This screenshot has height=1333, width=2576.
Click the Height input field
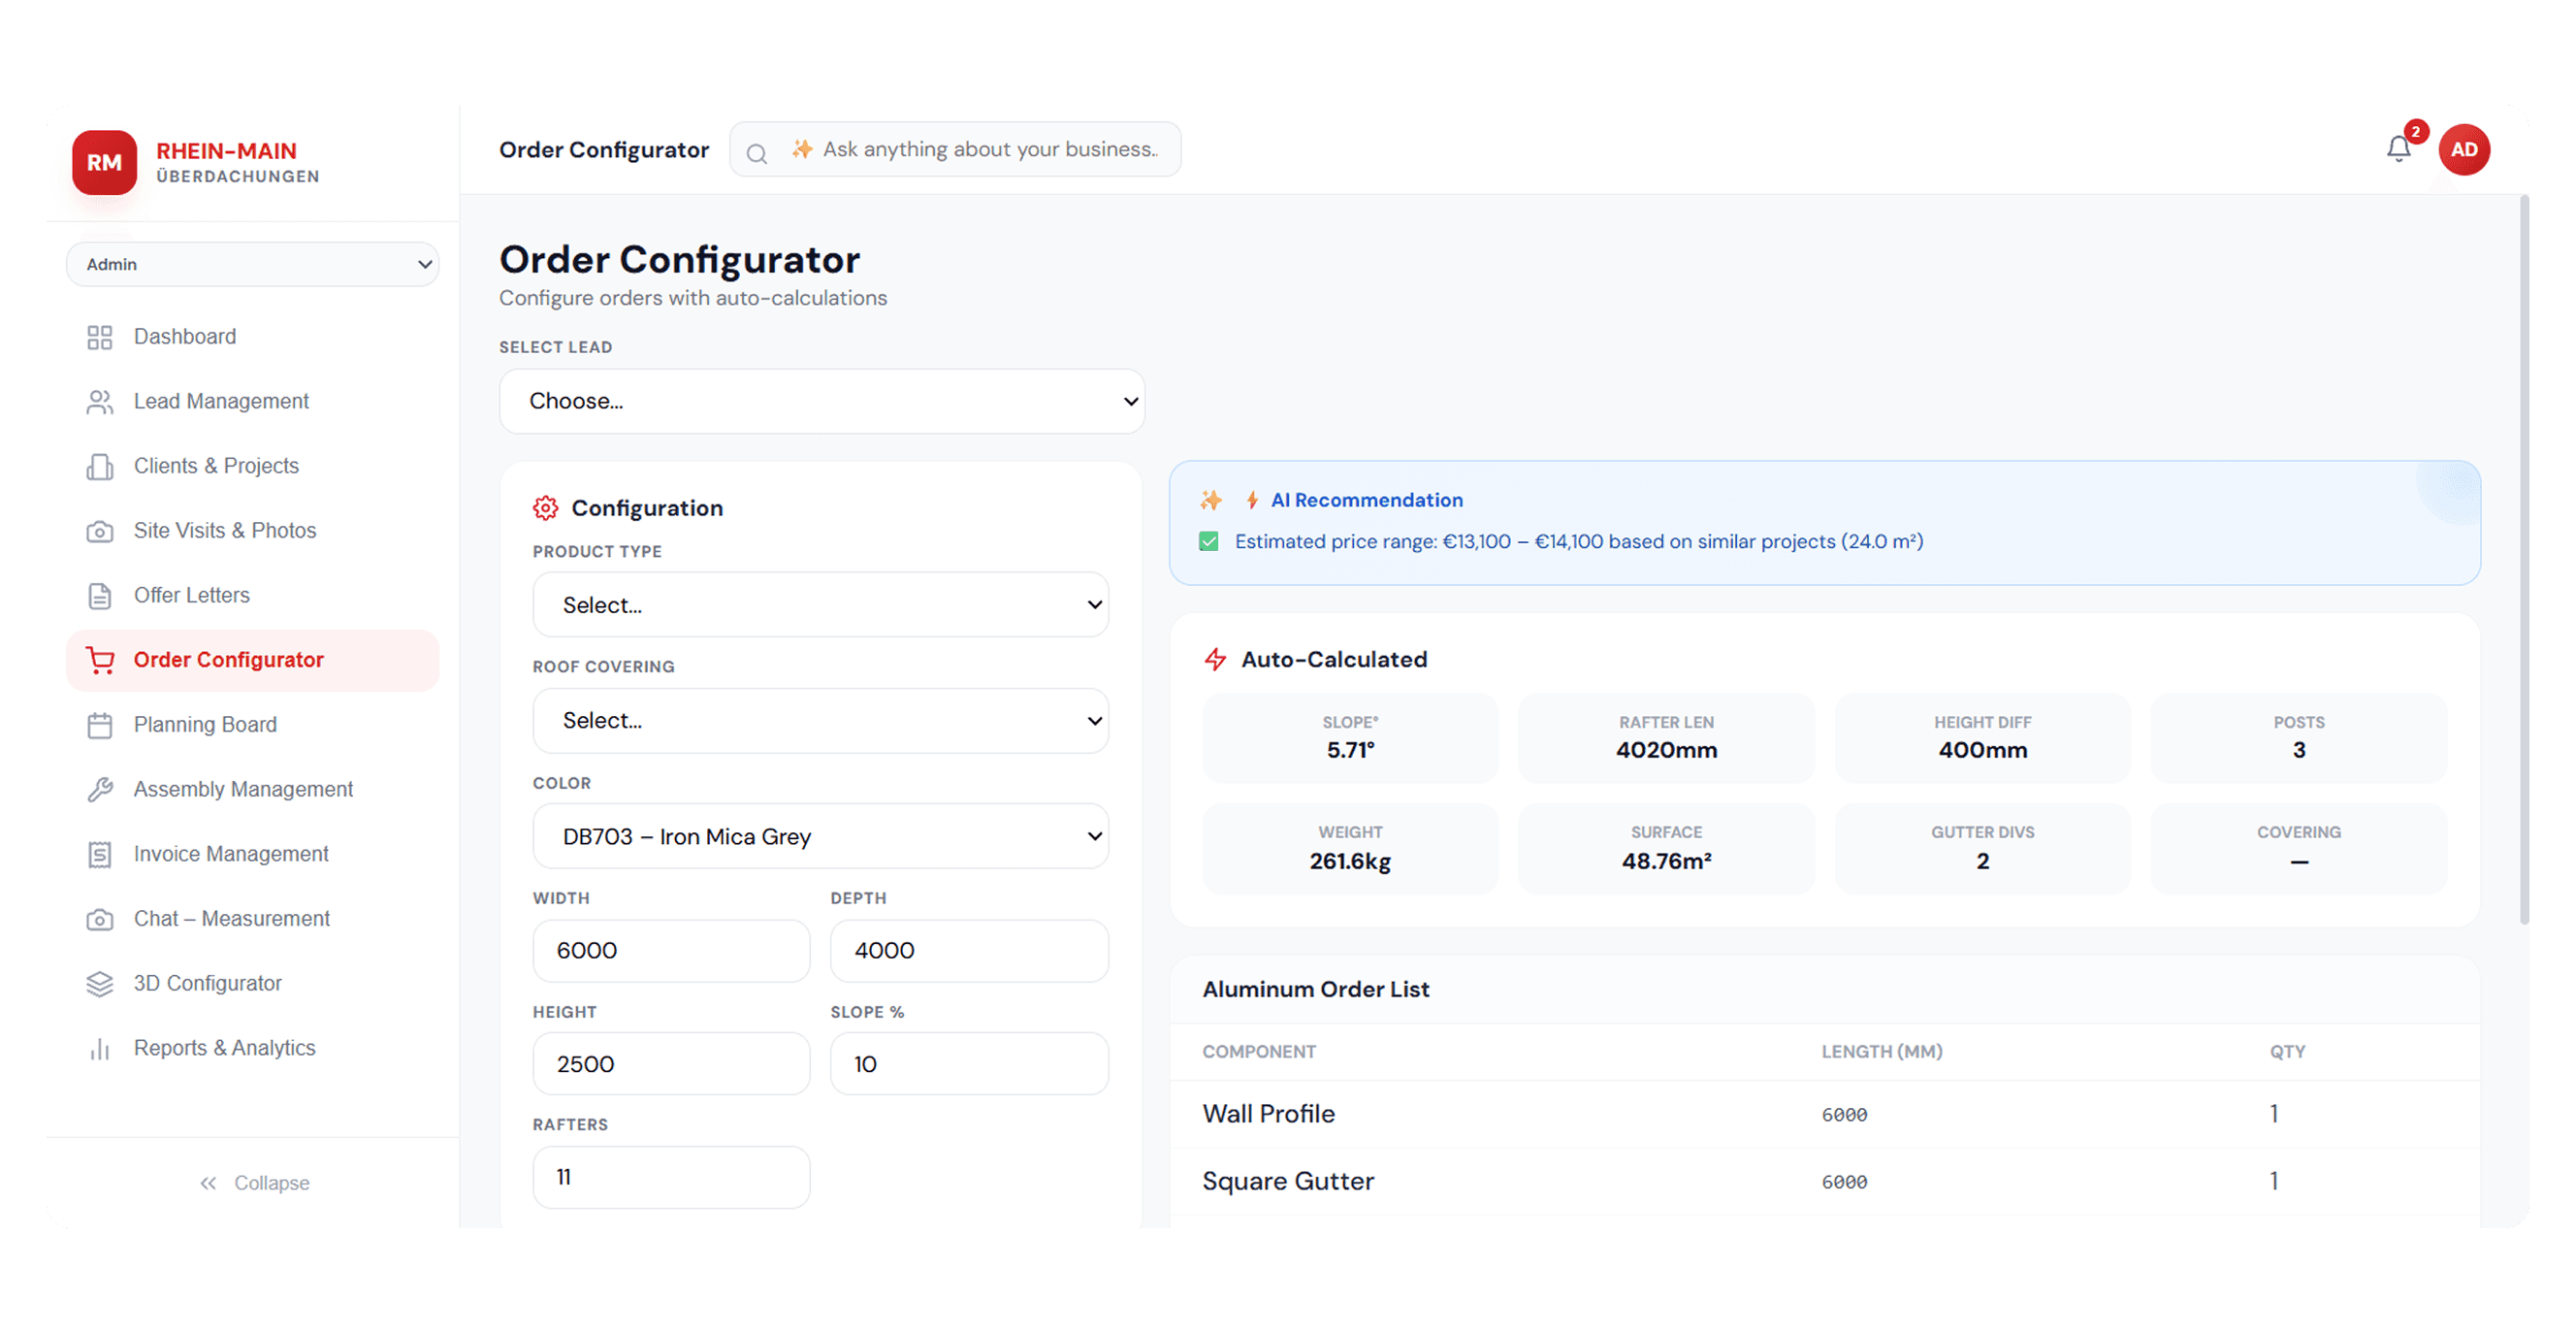pos(671,1064)
